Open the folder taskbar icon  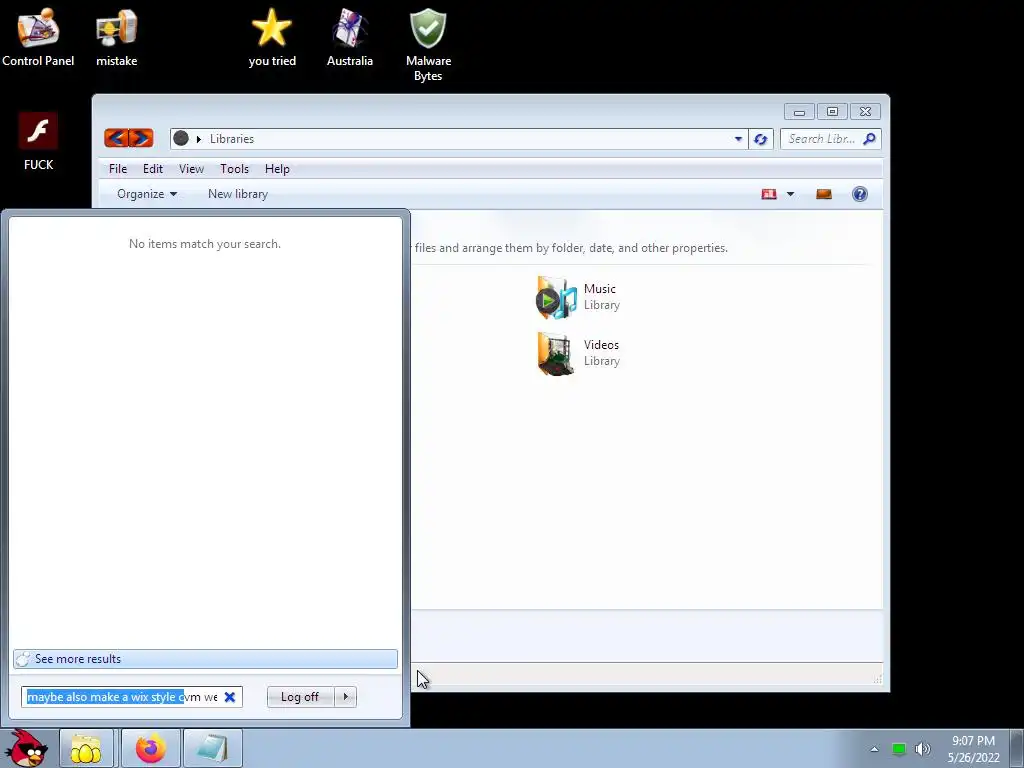86,748
